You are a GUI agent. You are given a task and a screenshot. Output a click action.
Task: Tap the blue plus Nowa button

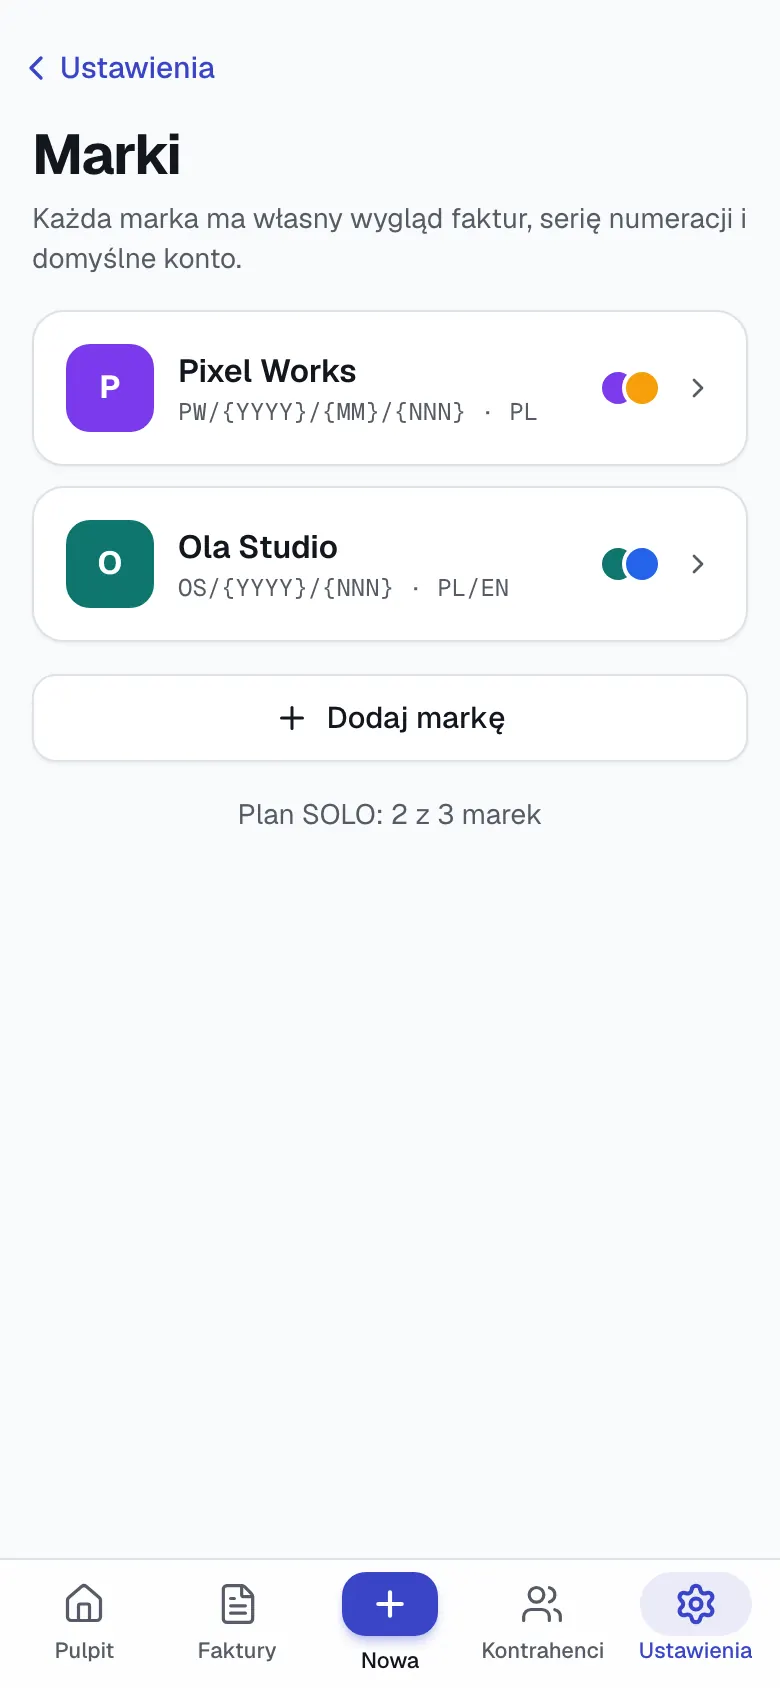(x=390, y=1604)
